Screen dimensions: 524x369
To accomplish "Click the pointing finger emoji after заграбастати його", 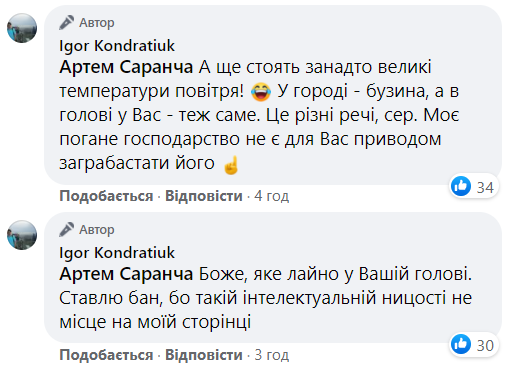I will click(231, 164).
